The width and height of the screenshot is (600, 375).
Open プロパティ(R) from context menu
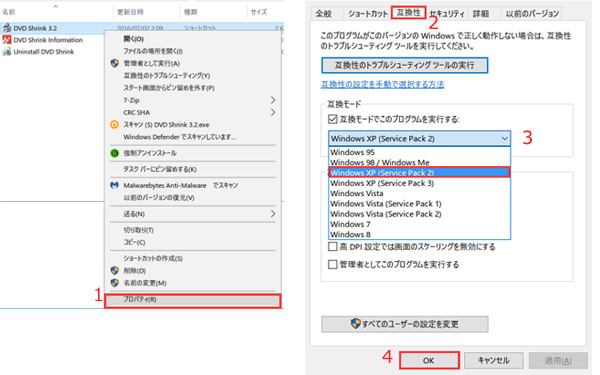point(192,300)
